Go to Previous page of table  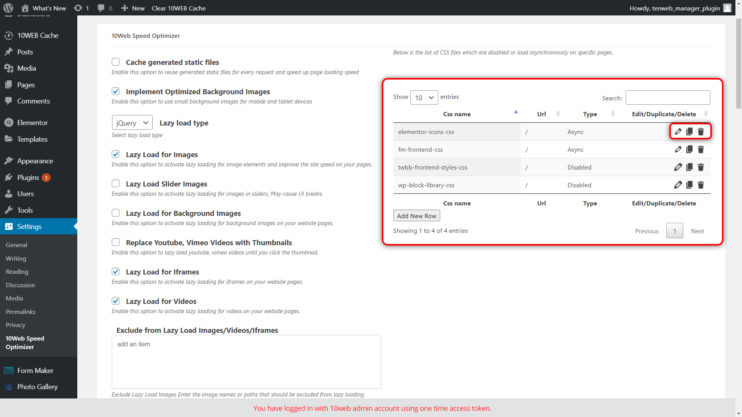point(646,231)
